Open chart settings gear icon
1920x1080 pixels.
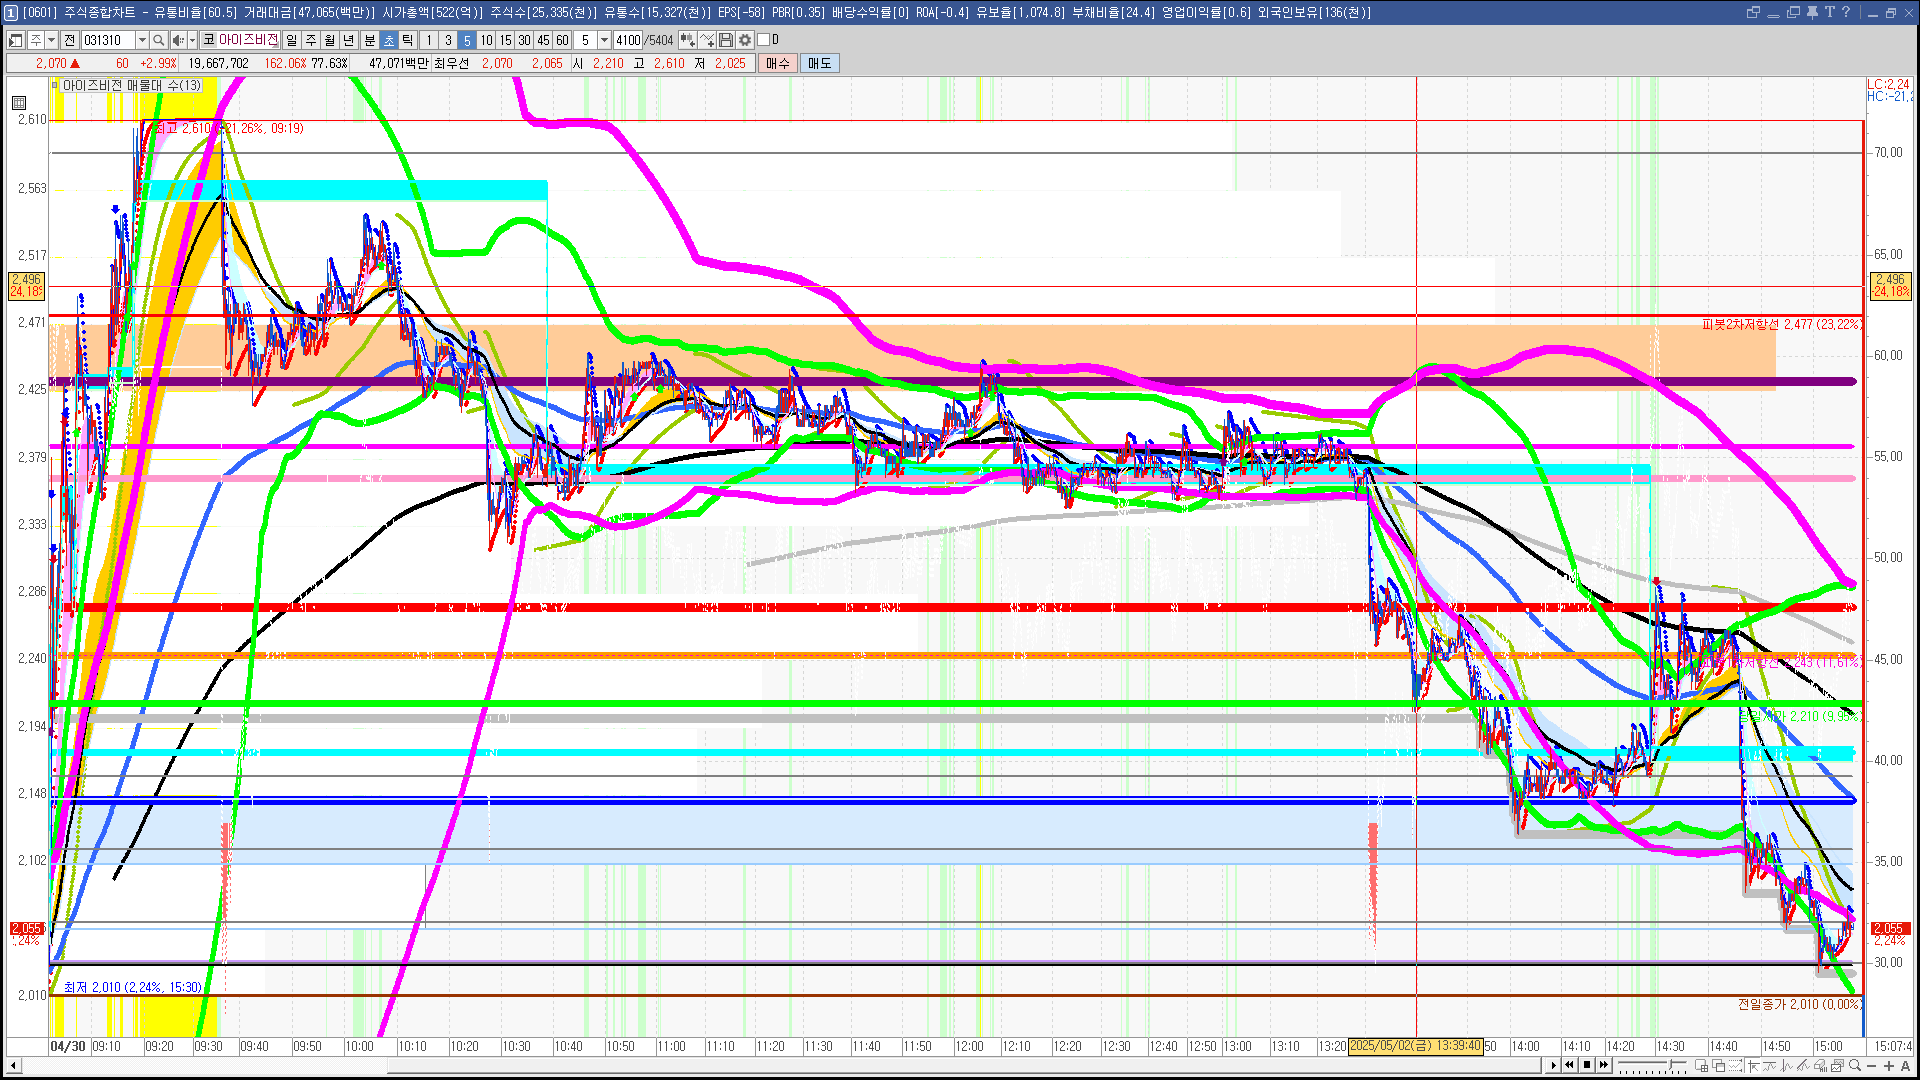pyautogui.click(x=745, y=40)
